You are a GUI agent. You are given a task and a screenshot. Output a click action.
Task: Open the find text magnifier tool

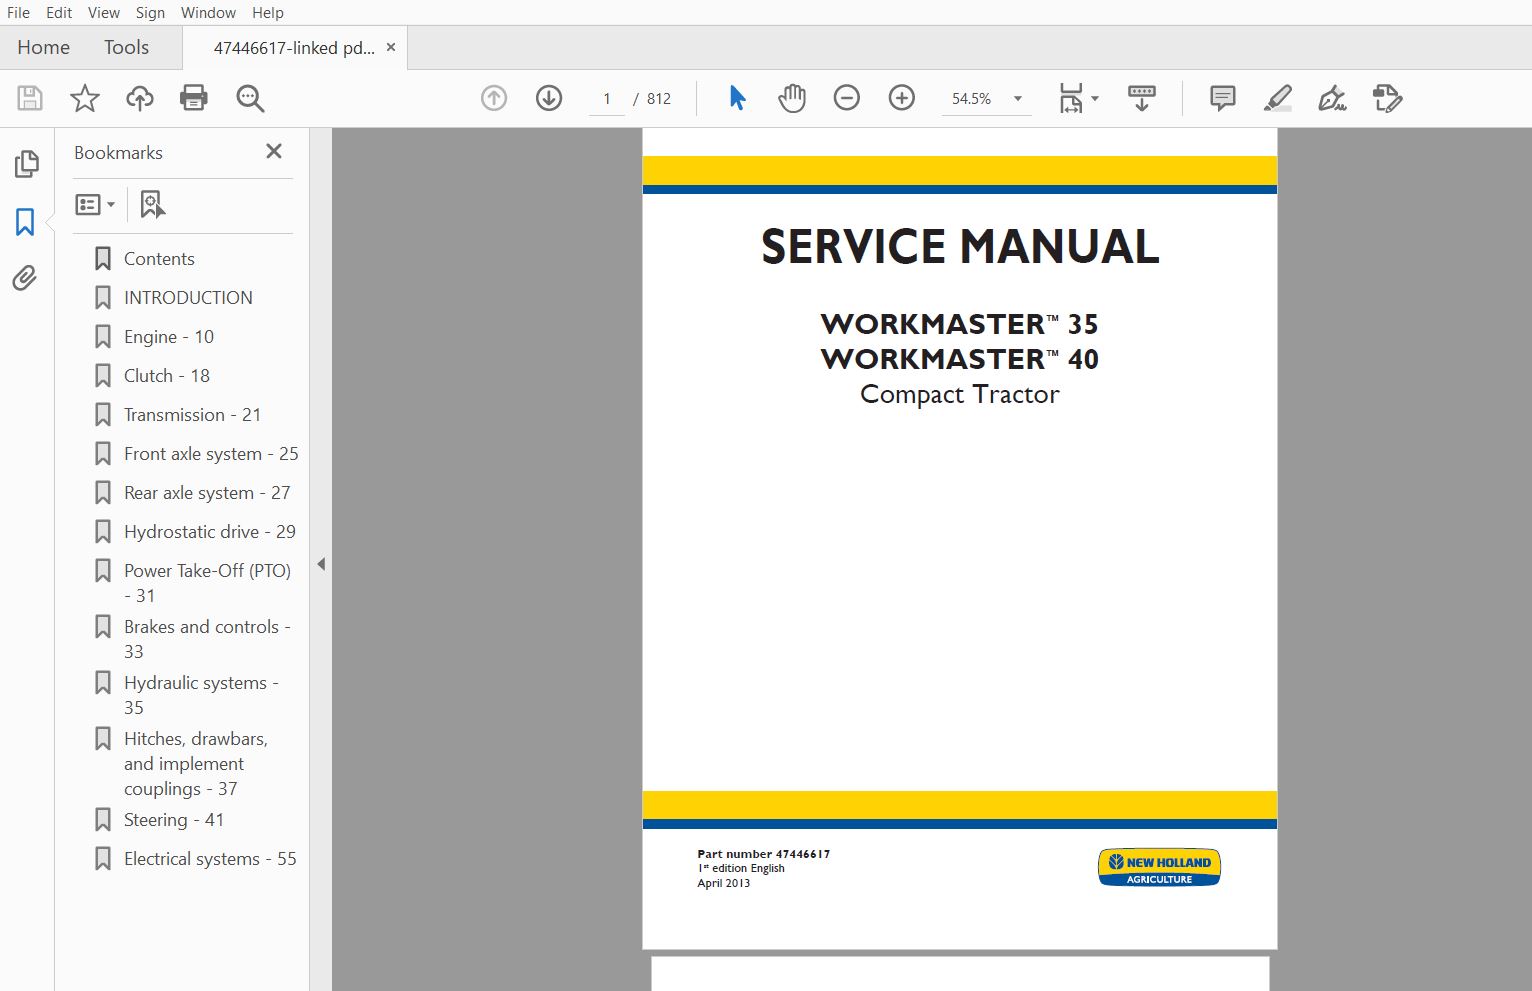(250, 98)
